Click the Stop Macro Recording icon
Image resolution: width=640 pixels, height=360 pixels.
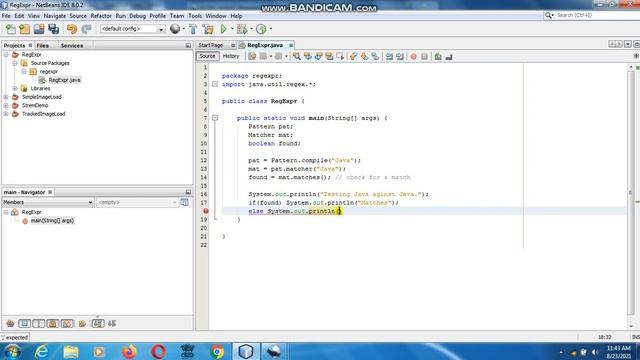(x=424, y=56)
